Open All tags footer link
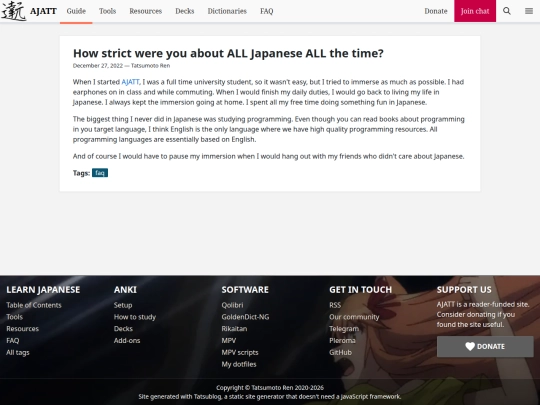 (x=18, y=352)
